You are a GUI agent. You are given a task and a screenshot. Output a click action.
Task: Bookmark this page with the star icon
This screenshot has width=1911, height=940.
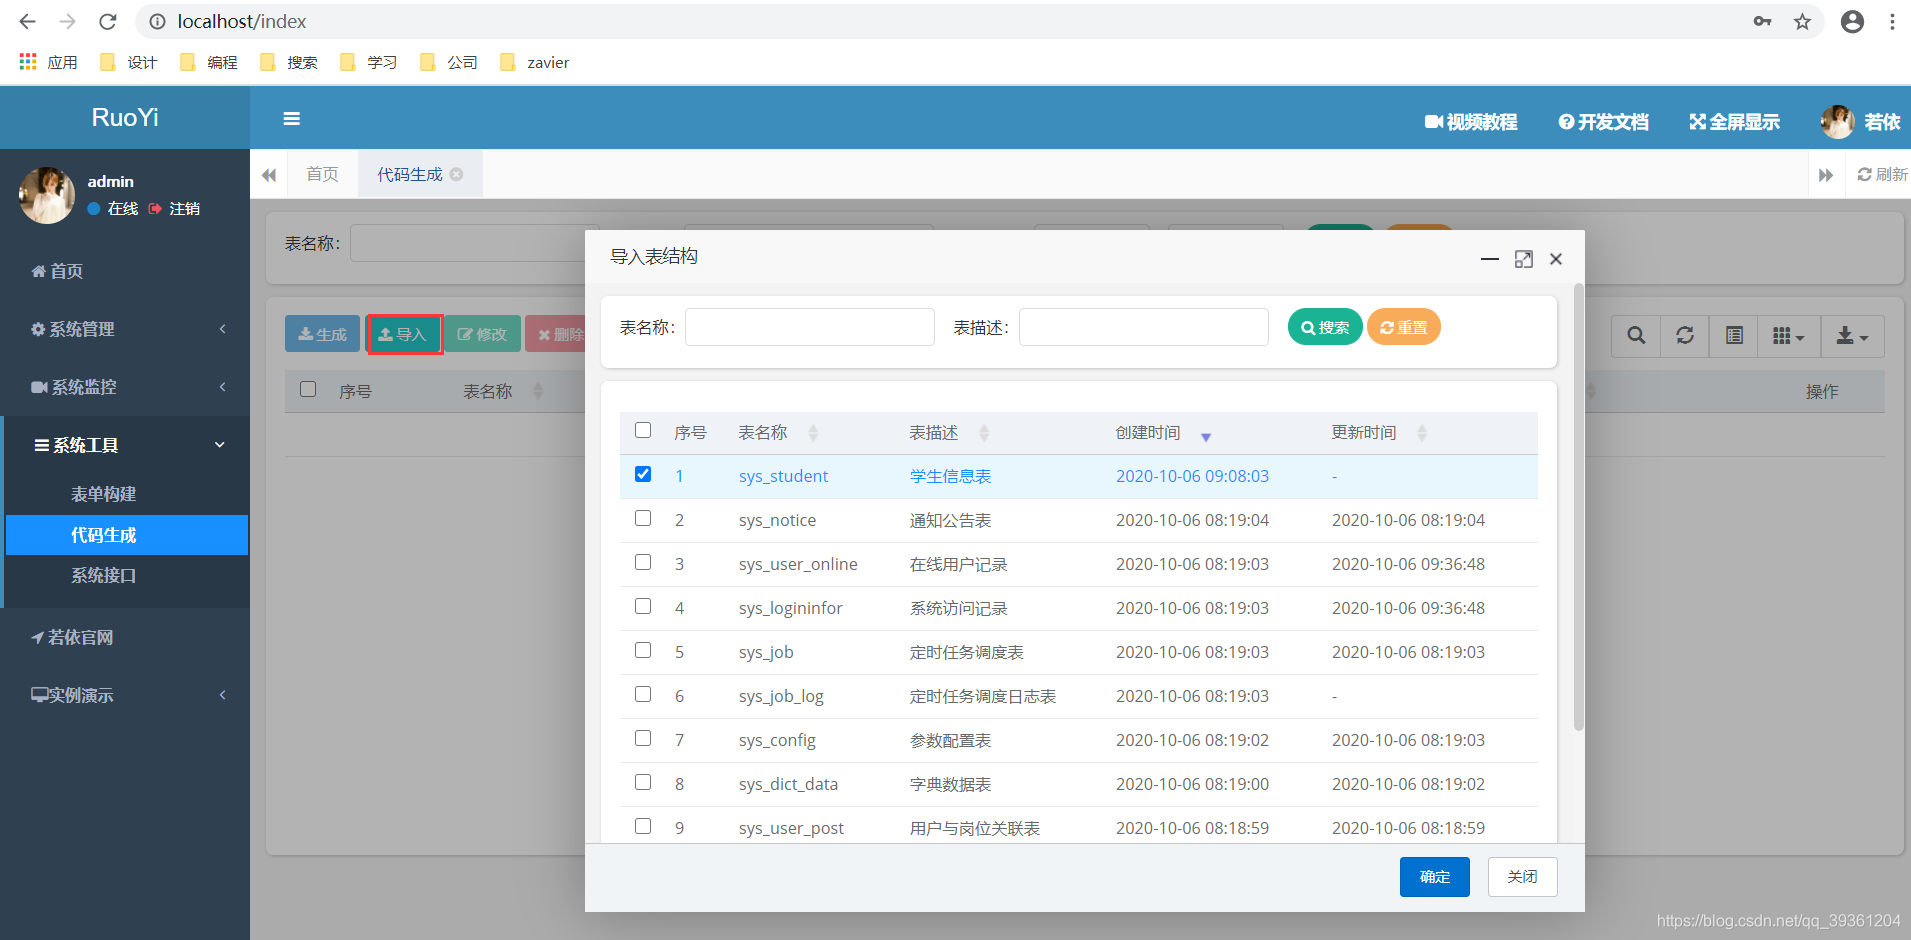[x=1802, y=21]
